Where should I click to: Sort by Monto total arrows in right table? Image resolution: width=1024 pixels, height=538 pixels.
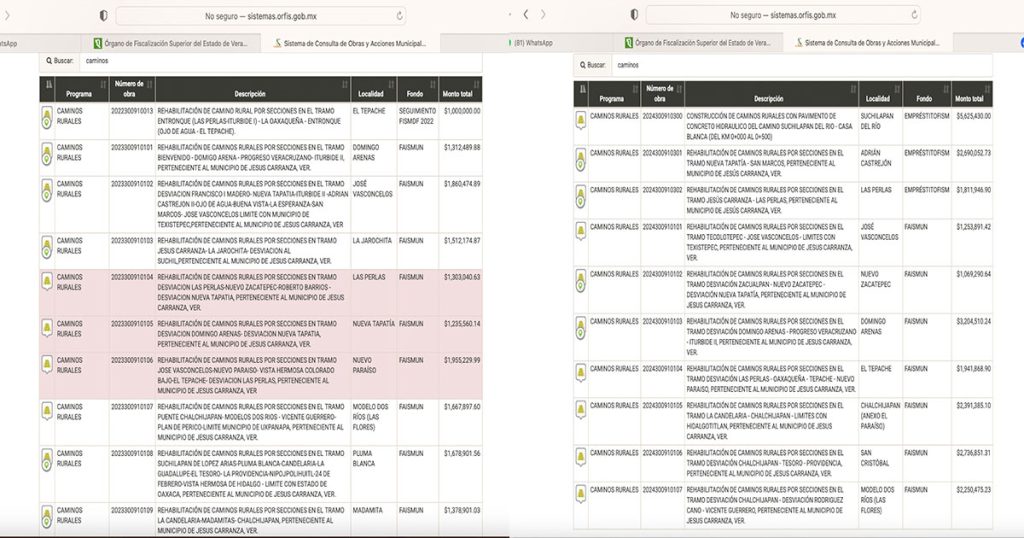987,89
